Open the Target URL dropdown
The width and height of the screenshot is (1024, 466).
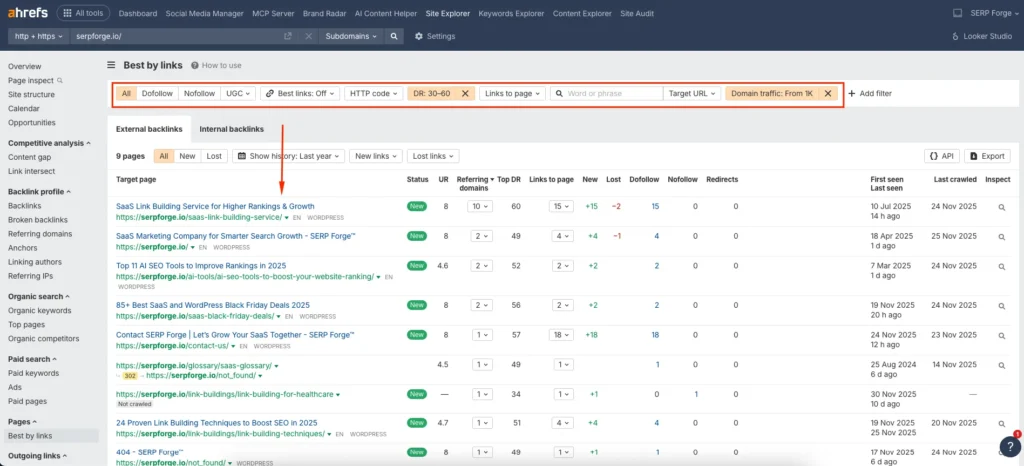click(692, 93)
